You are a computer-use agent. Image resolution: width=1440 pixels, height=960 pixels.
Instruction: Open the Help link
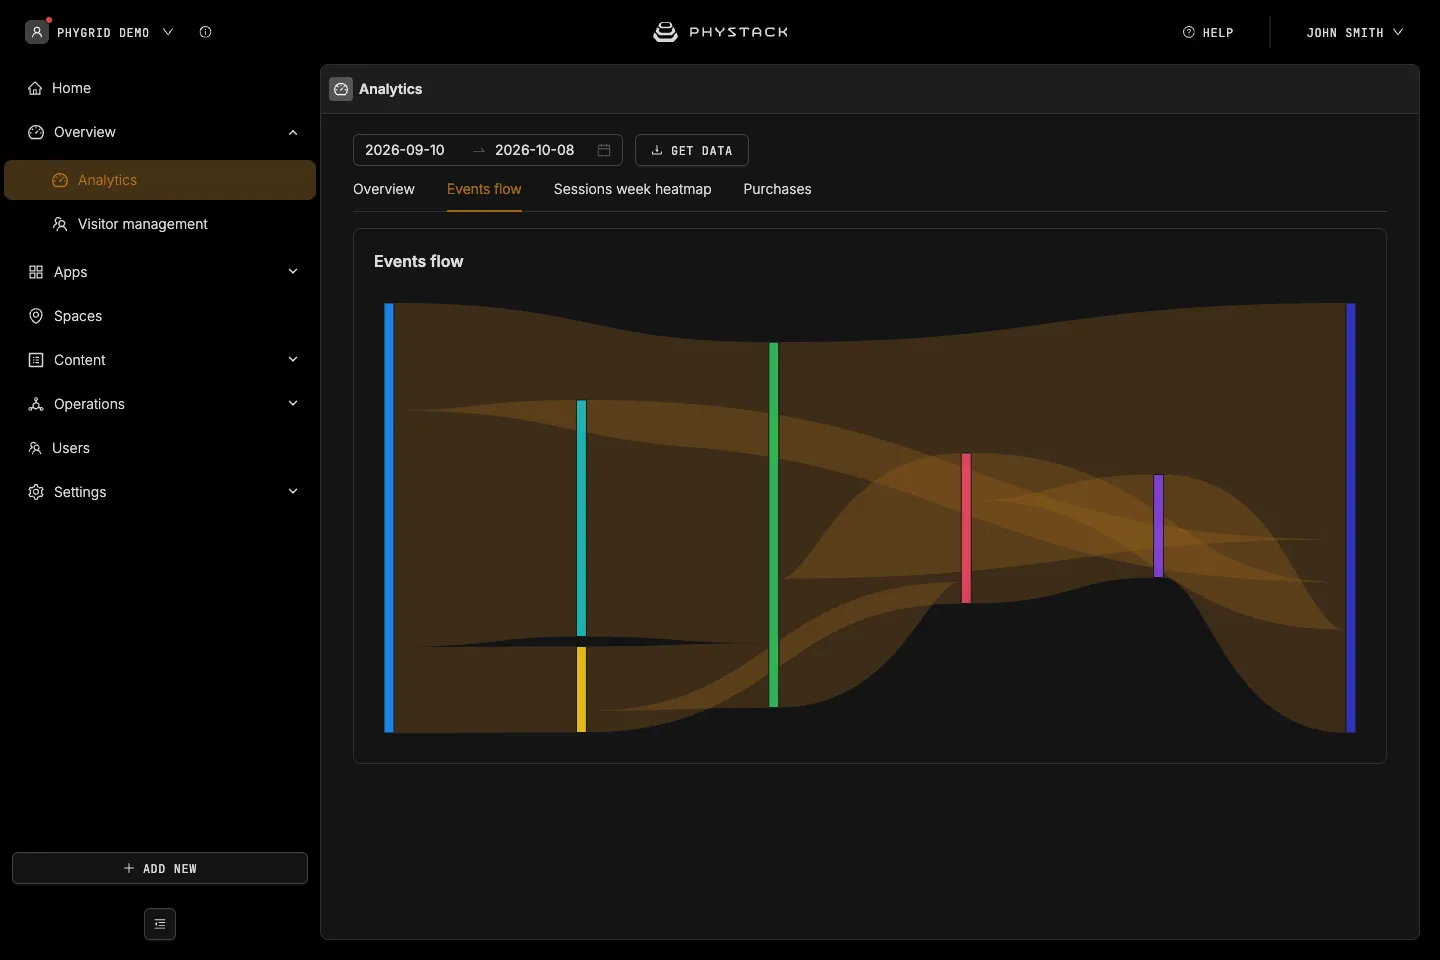pos(1208,32)
